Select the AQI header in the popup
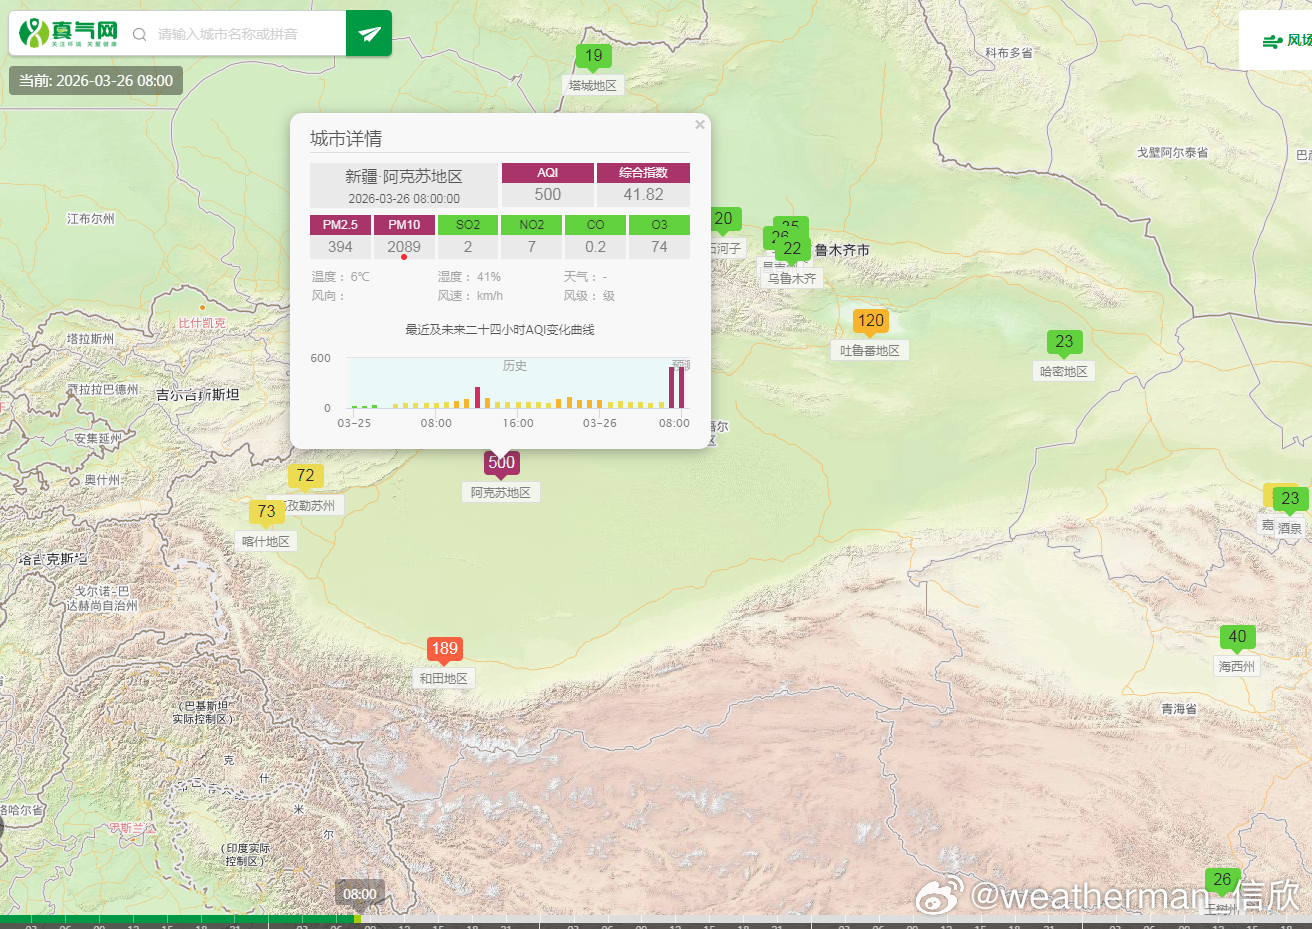 click(x=548, y=173)
